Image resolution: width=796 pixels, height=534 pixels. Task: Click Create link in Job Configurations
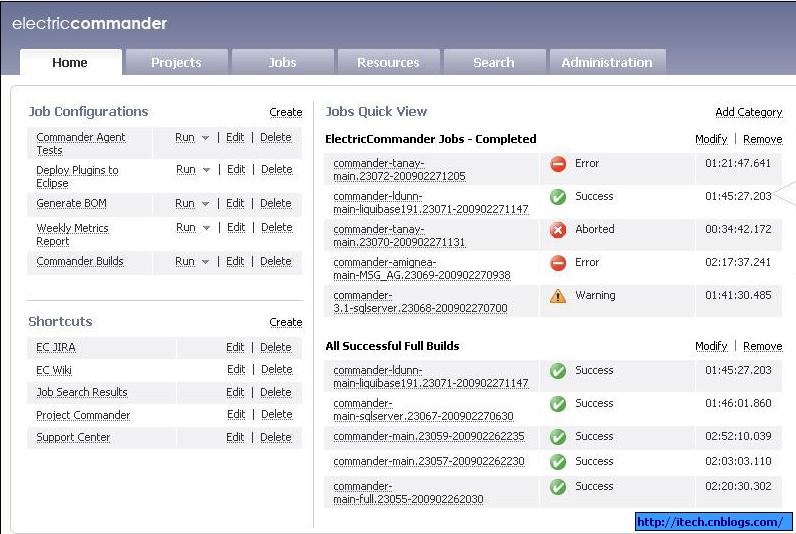click(286, 112)
